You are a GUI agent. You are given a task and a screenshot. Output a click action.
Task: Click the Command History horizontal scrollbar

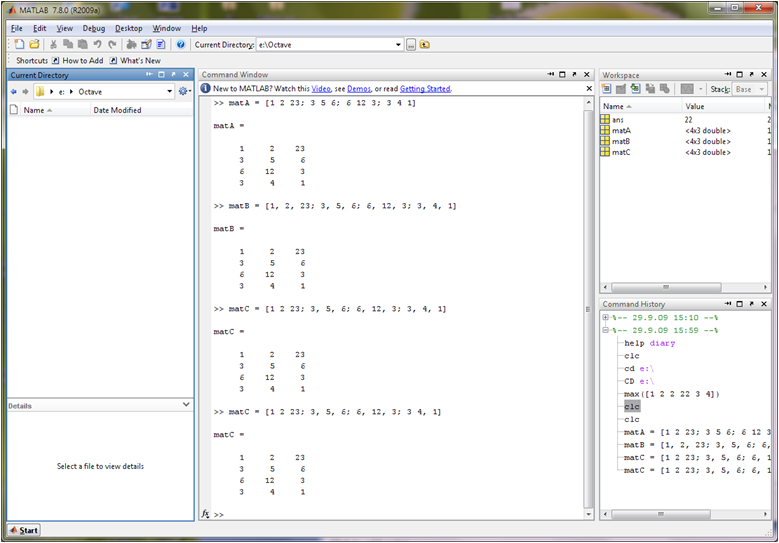(x=661, y=514)
